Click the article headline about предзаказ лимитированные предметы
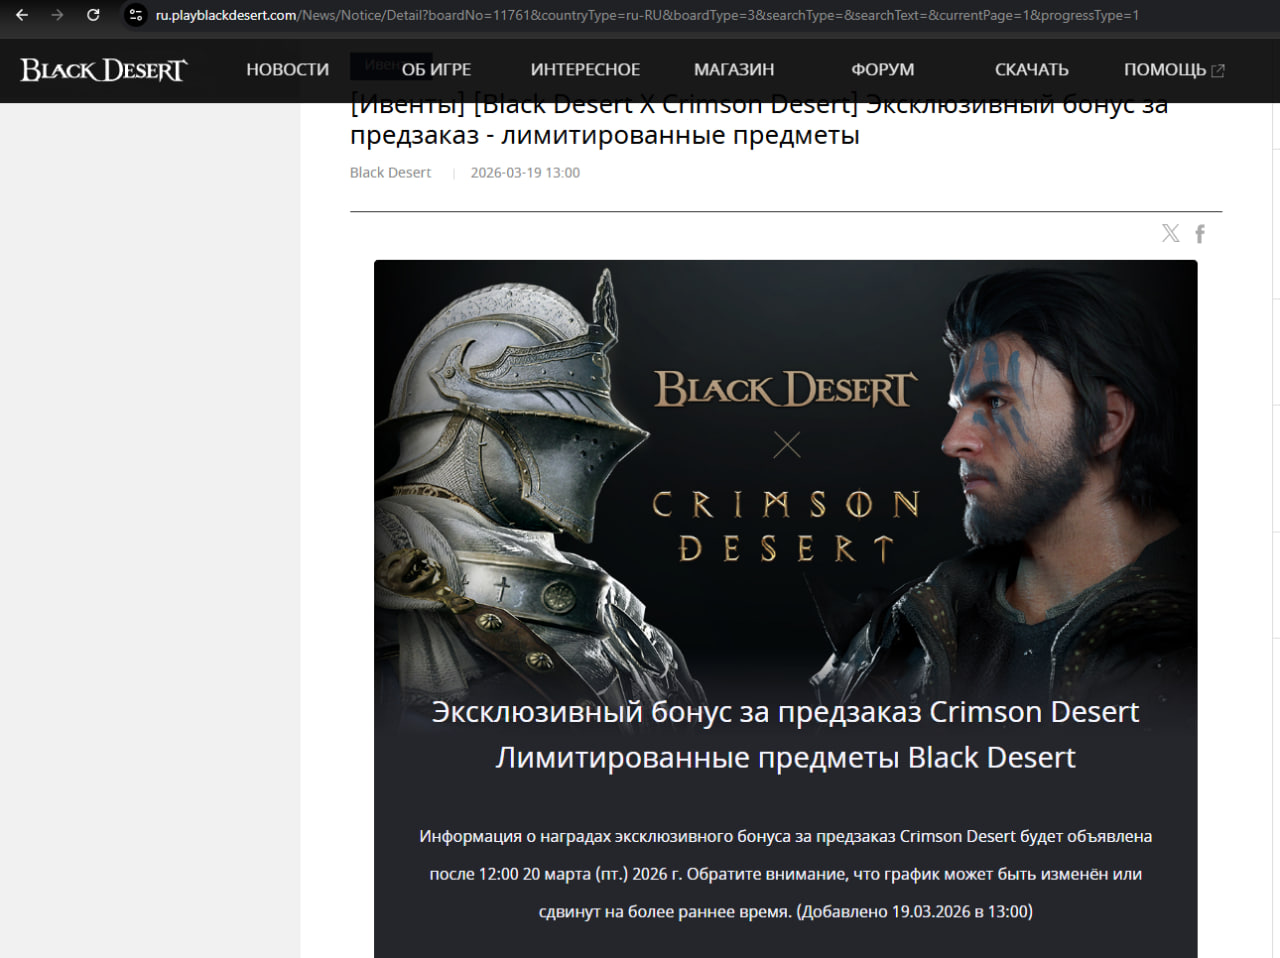Image resolution: width=1280 pixels, height=958 pixels. pos(759,120)
